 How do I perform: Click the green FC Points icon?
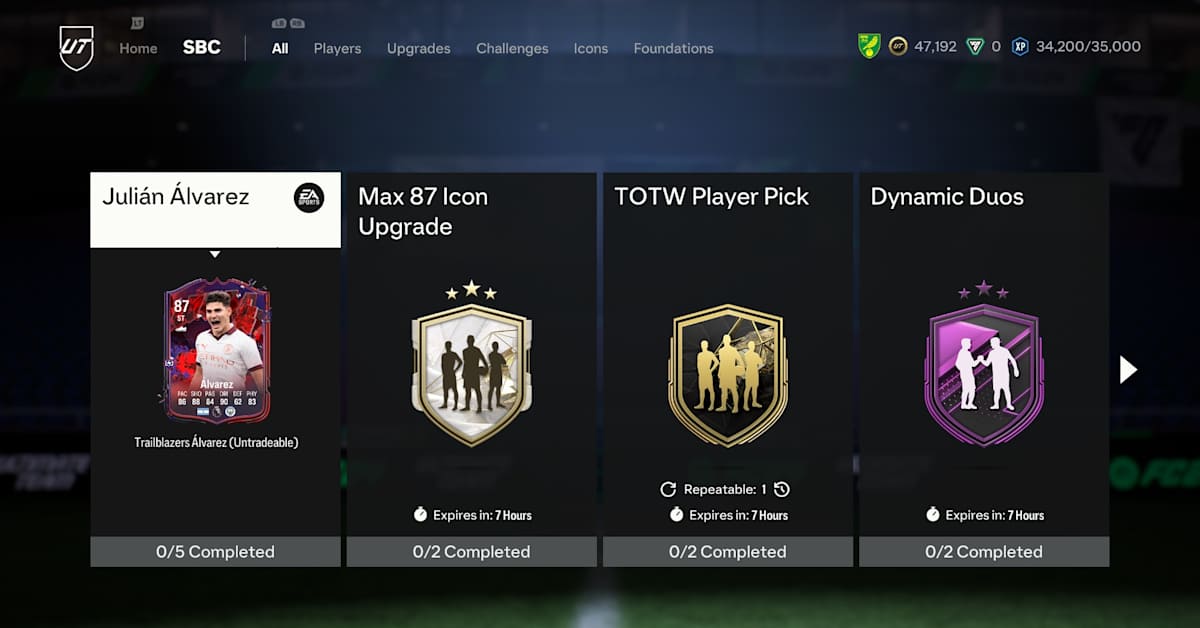tap(975, 46)
